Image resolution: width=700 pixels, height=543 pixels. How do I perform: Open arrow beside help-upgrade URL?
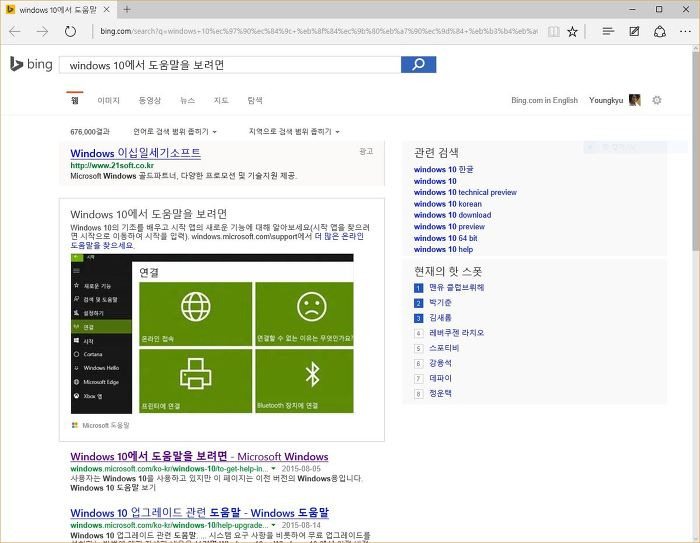tap(273, 525)
